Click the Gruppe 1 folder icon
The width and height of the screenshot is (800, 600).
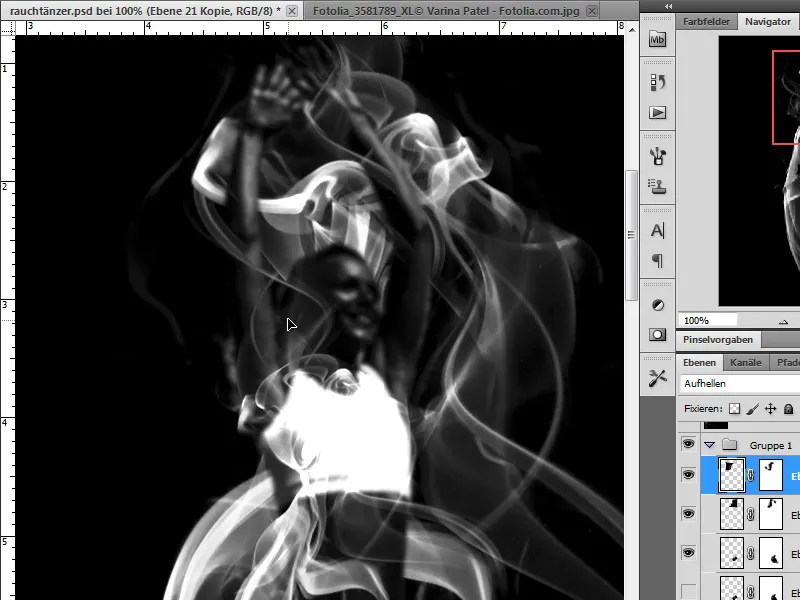[730, 445]
